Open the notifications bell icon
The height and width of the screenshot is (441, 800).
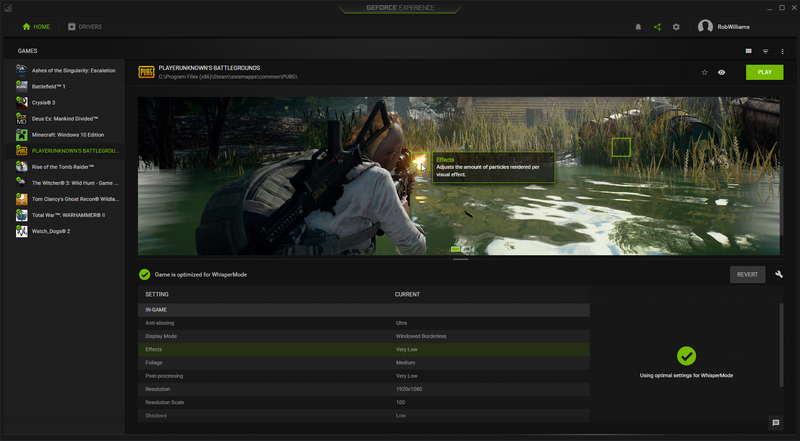coord(638,27)
